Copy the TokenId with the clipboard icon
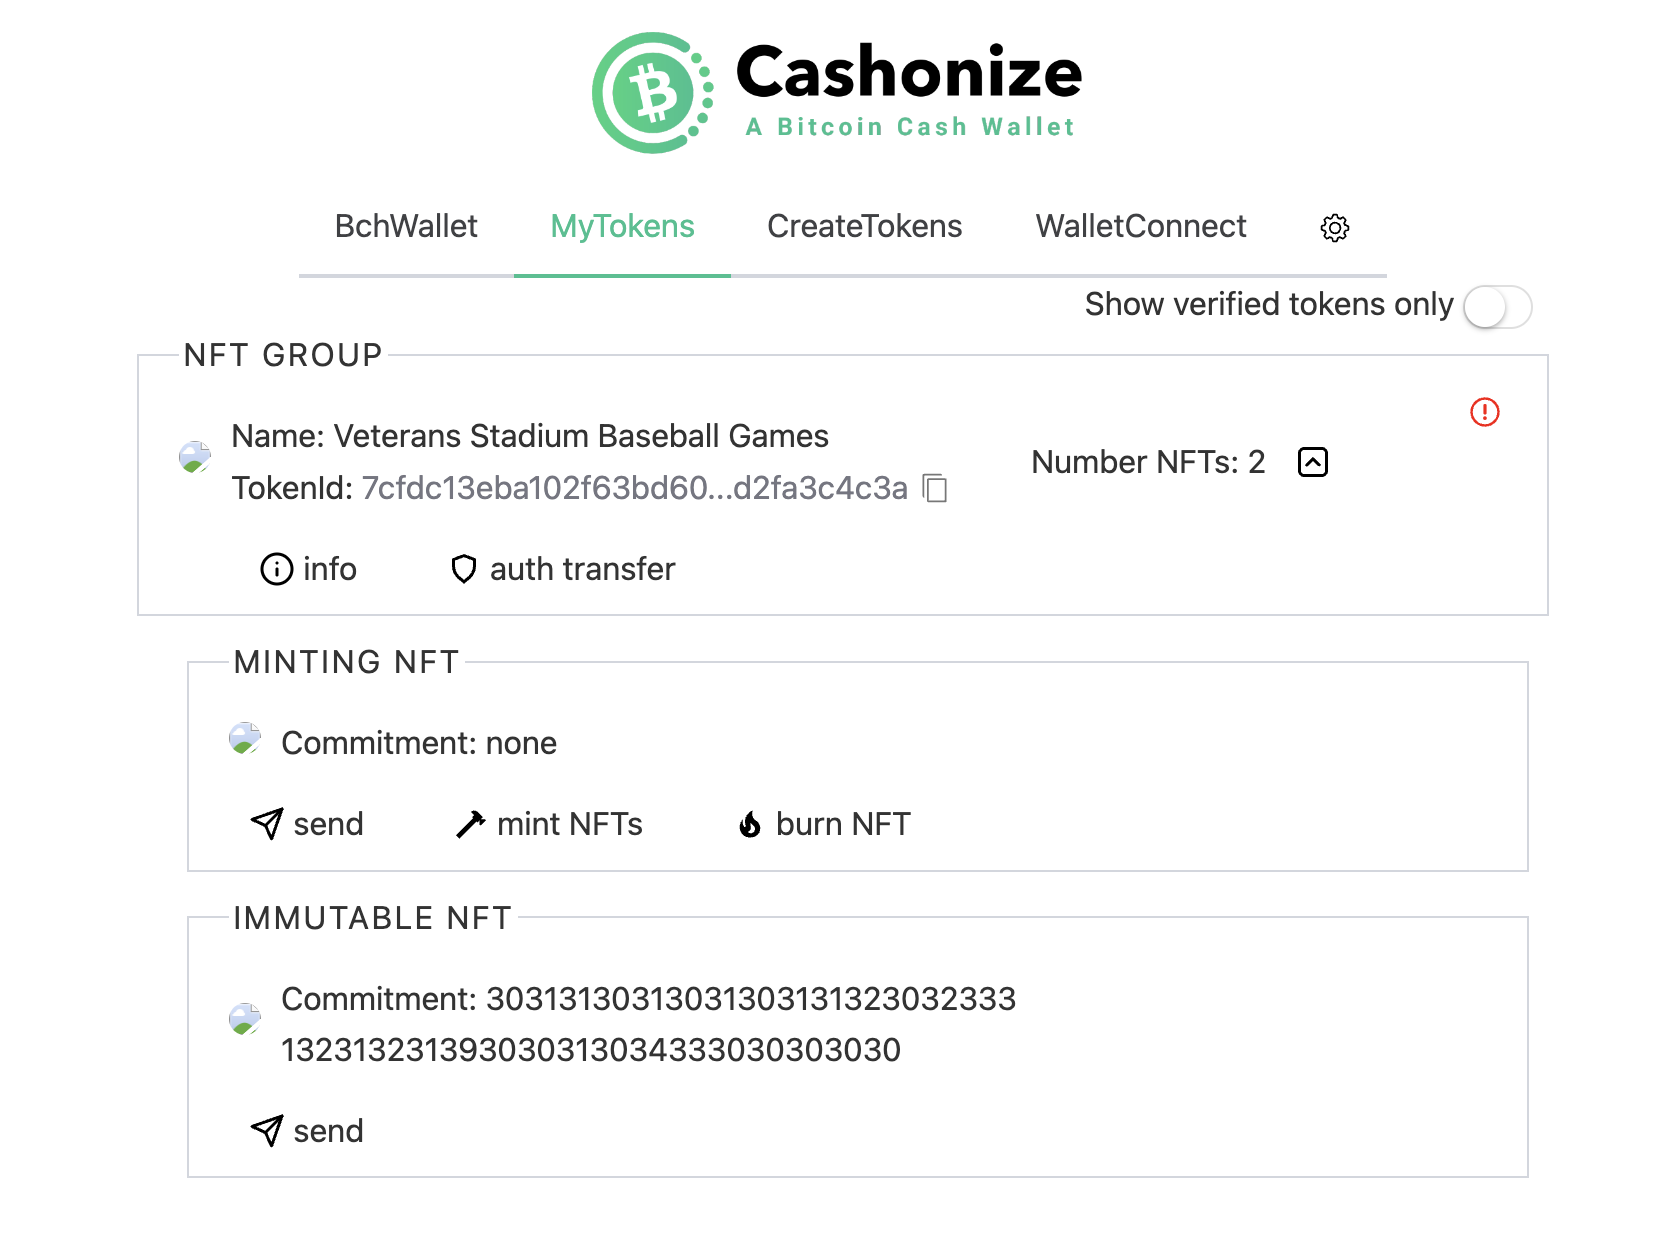1666x1234 pixels. coord(935,488)
